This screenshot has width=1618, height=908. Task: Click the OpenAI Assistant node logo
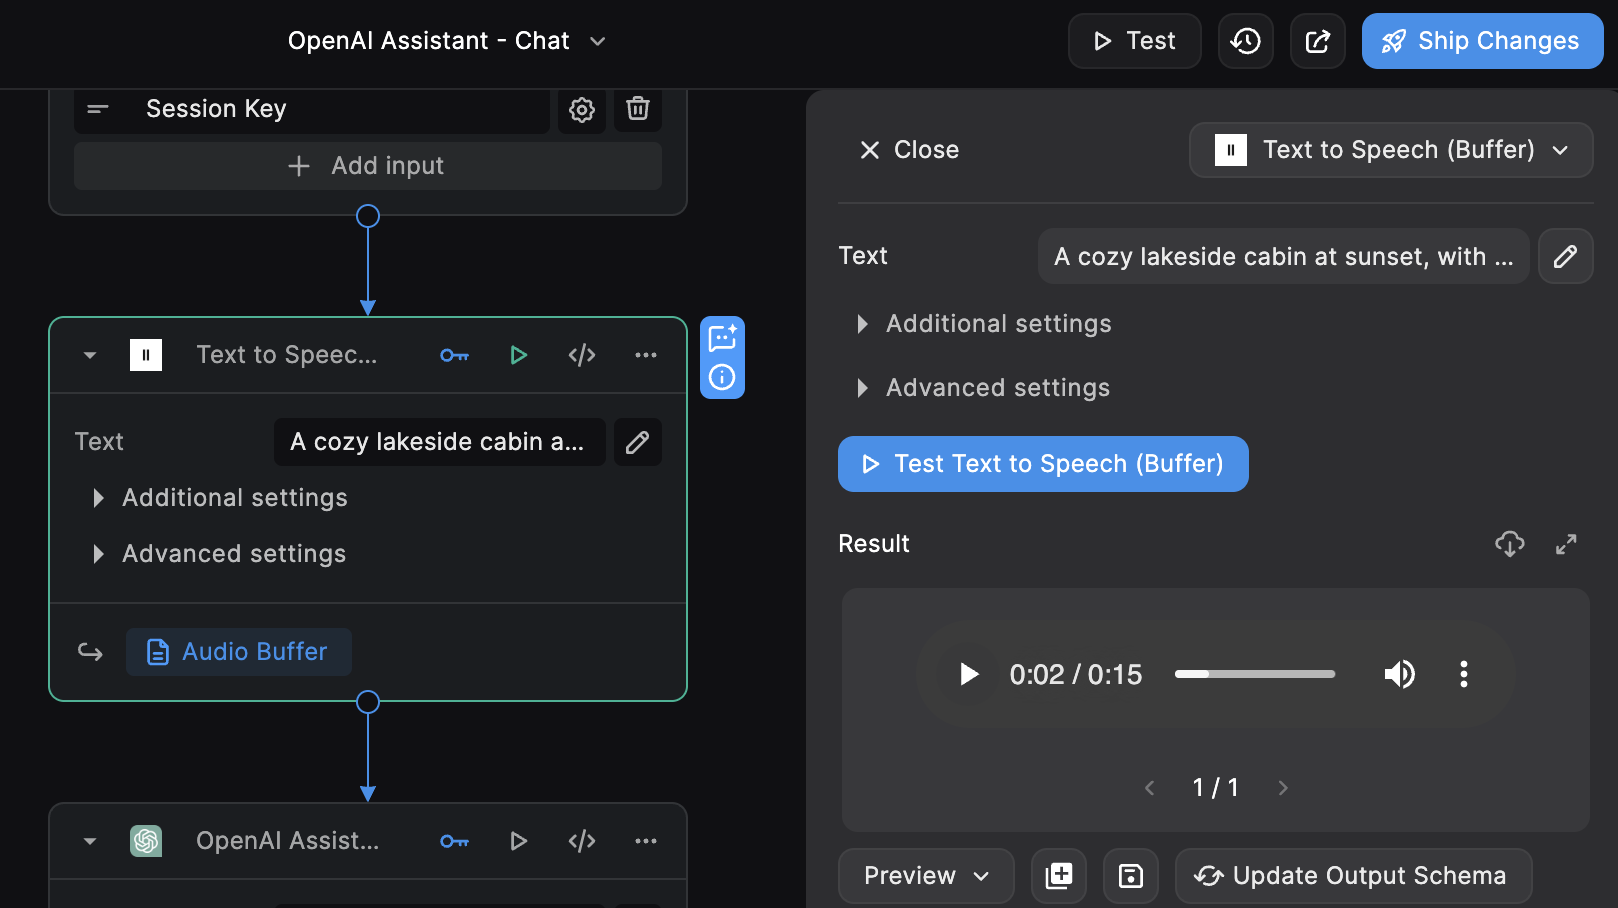click(x=146, y=841)
